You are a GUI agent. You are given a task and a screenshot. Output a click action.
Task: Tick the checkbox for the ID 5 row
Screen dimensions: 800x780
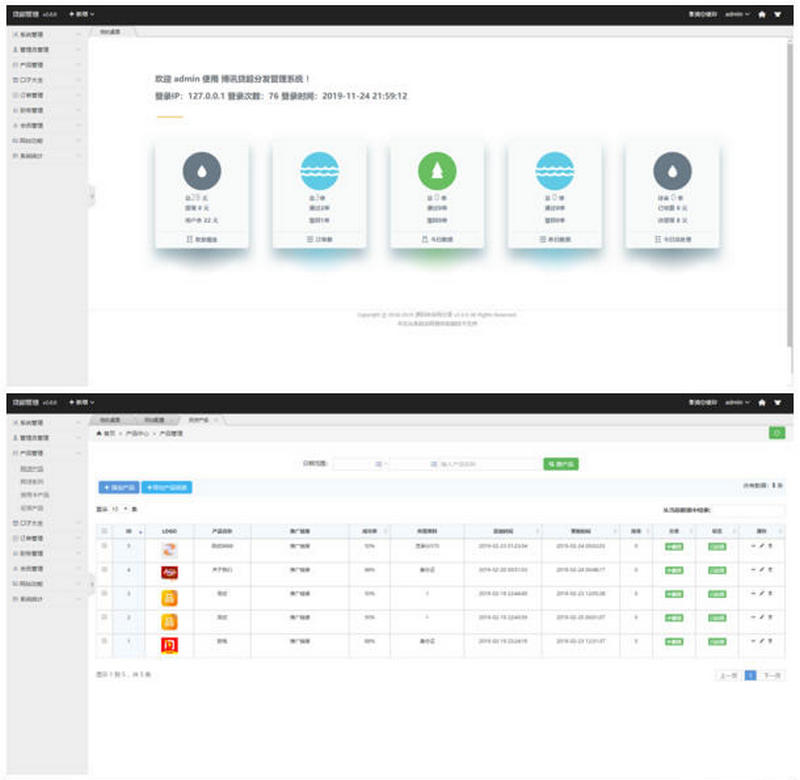(x=104, y=546)
